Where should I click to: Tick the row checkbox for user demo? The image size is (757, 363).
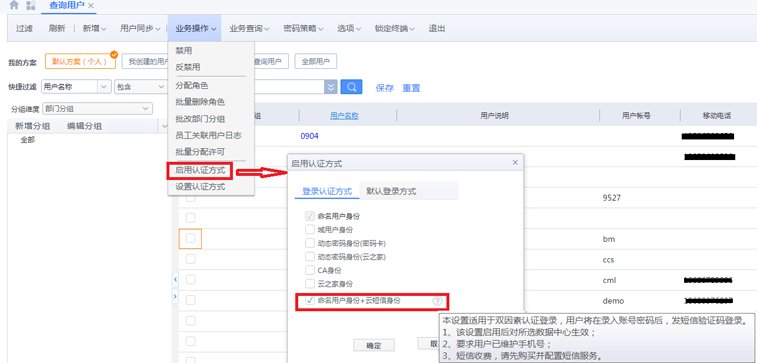190,300
